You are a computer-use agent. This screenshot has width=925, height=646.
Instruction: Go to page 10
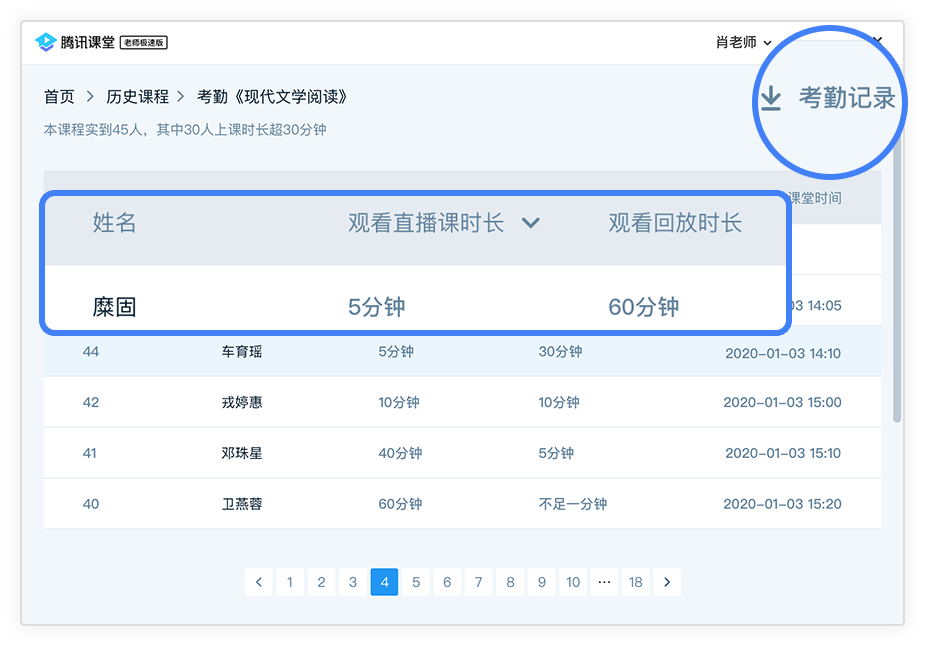[x=573, y=582]
